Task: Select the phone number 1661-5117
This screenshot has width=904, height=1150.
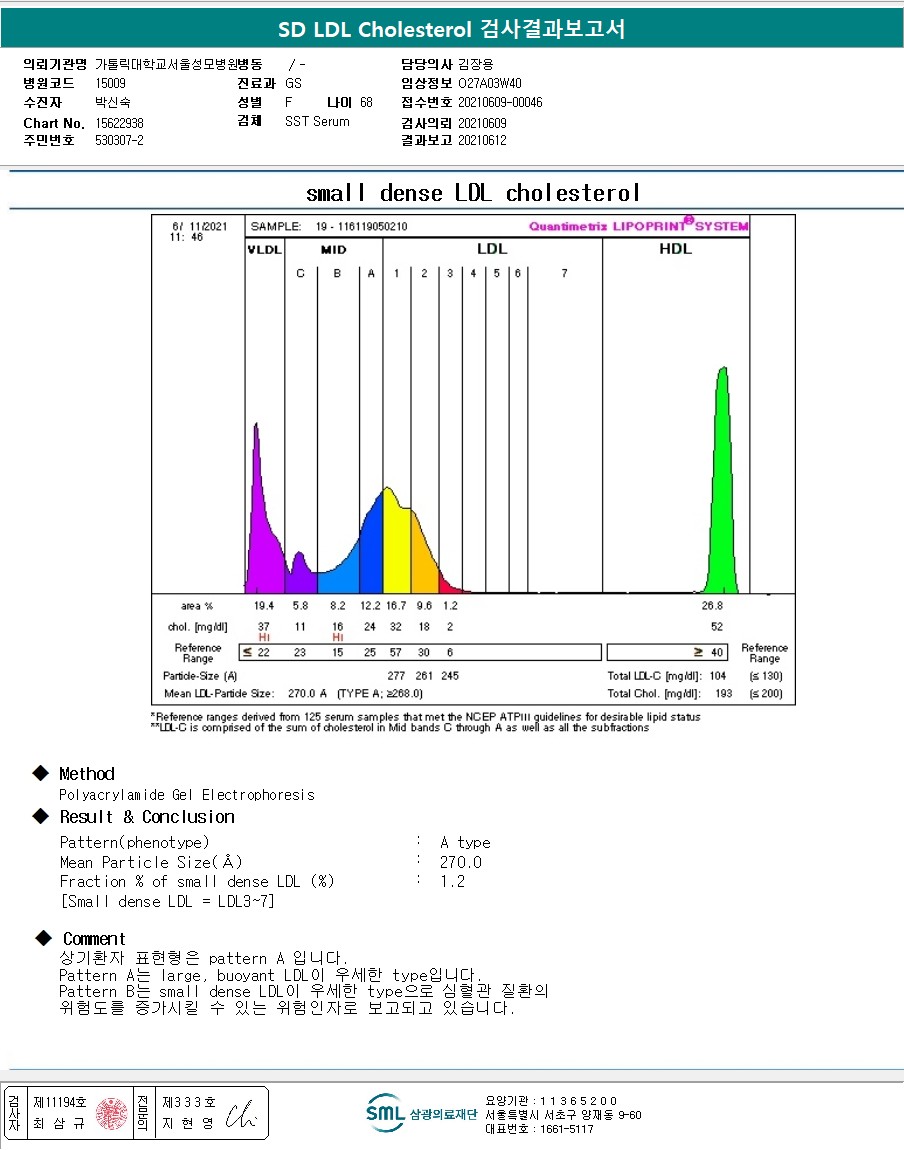Action: (x=567, y=1129)
